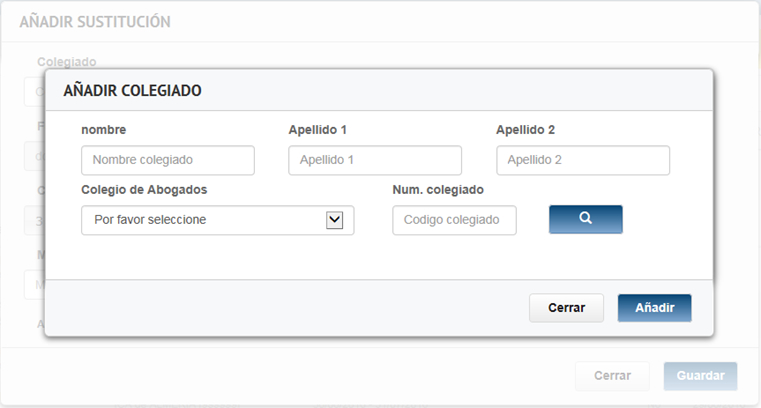Click the 'AÑADIR SUSTITUCIÓN' background heading
The height and width of the screenshot is (408, 761).
pos(95,22)
